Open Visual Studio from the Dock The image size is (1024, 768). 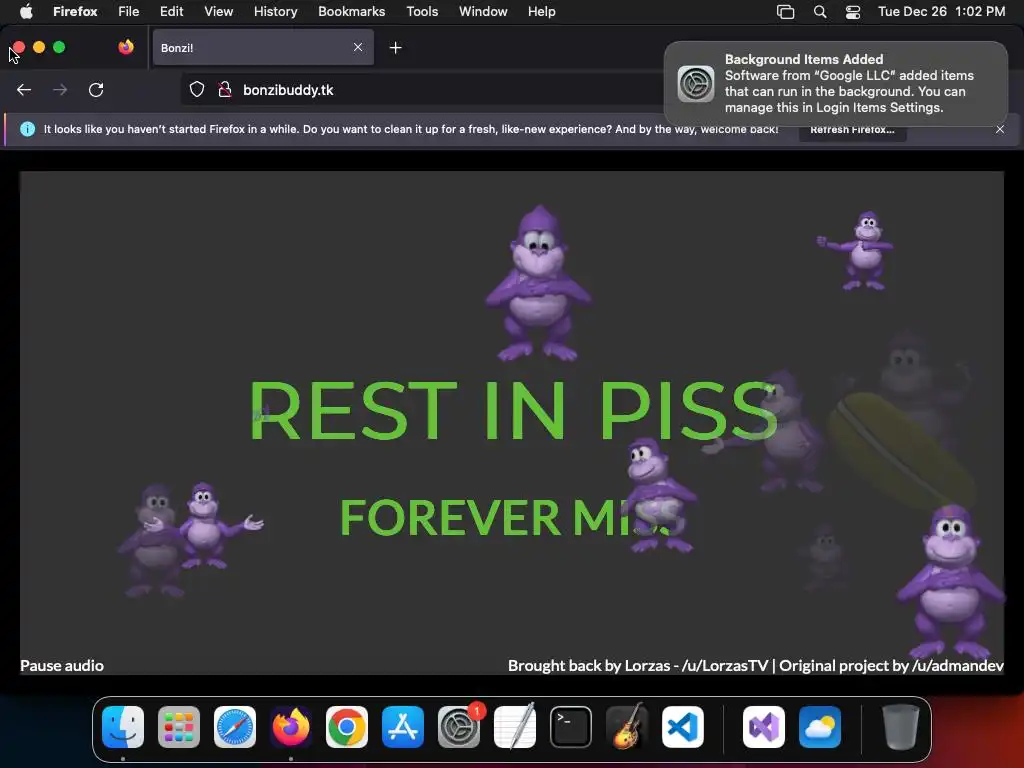764,727
